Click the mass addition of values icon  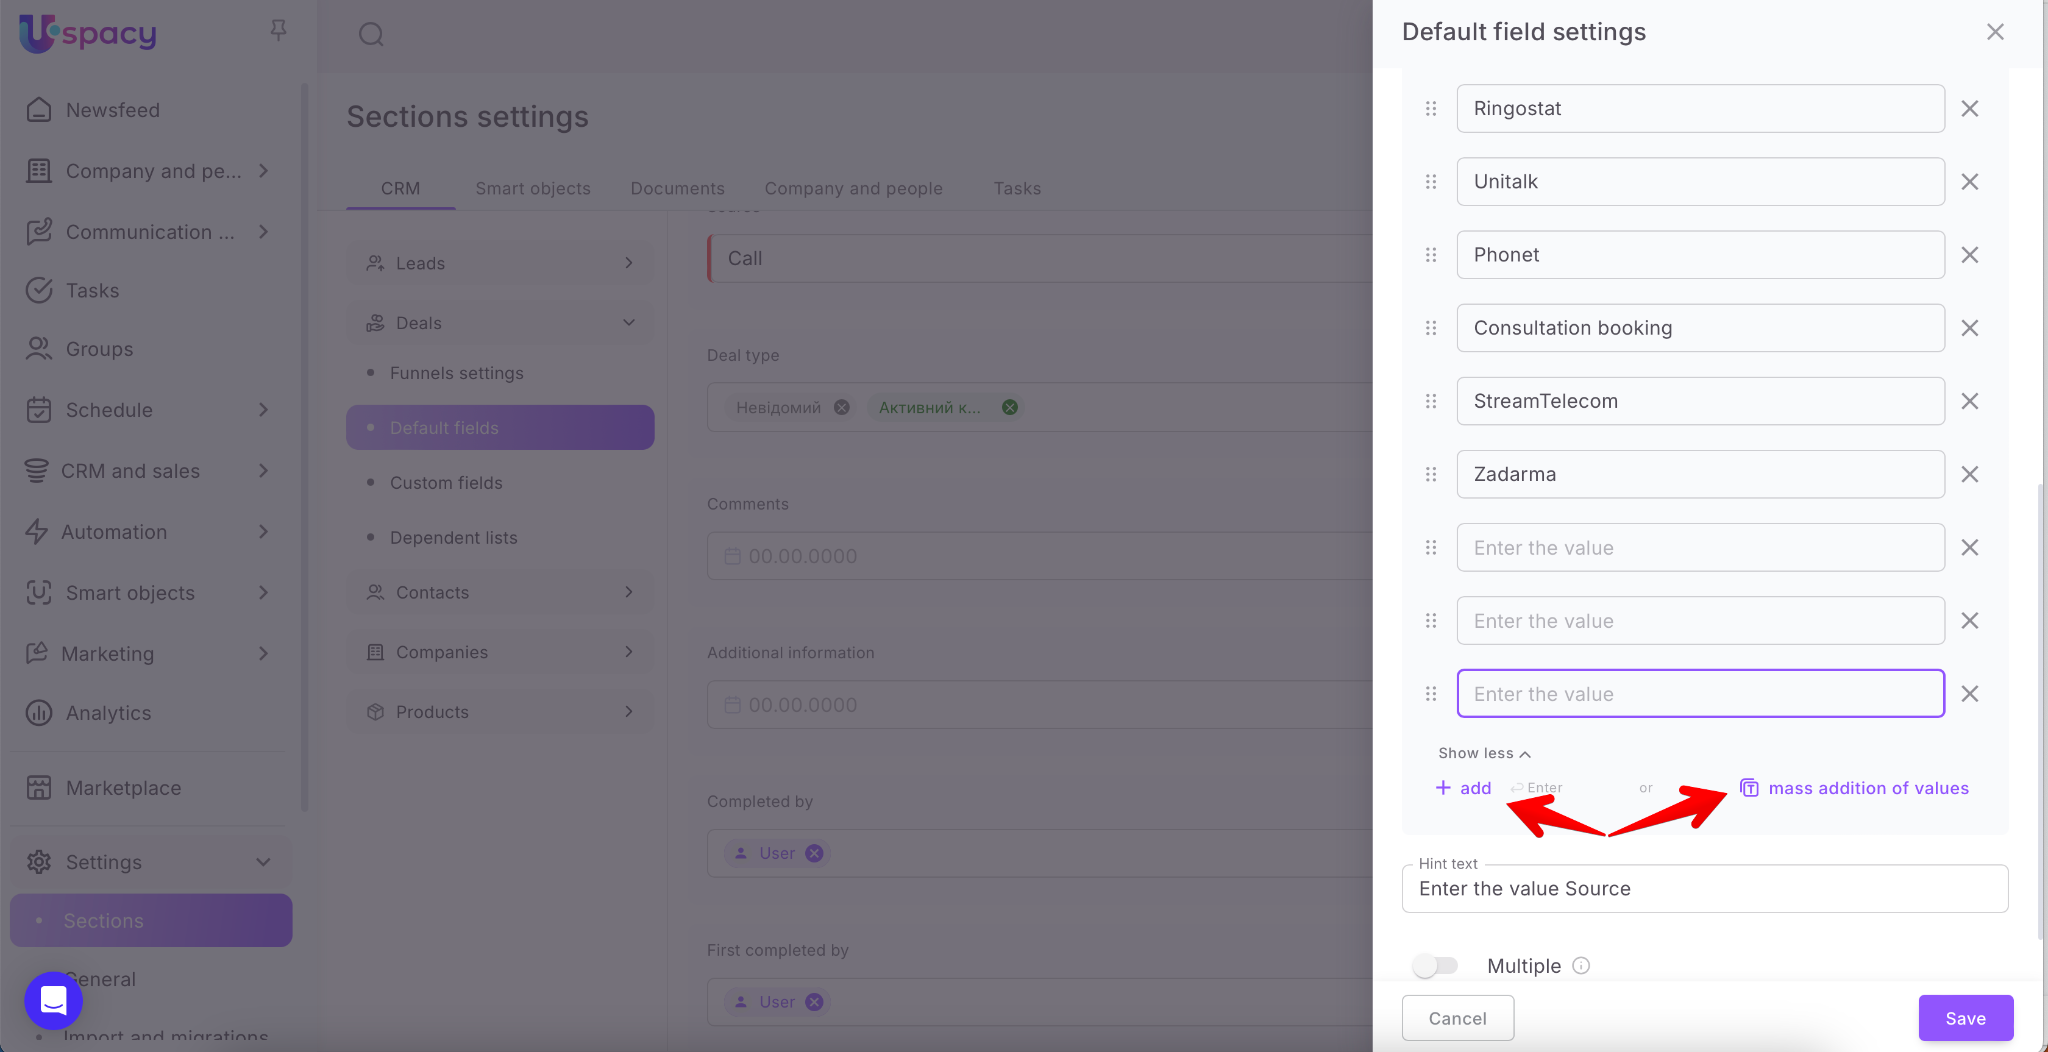pos(1749,788)
